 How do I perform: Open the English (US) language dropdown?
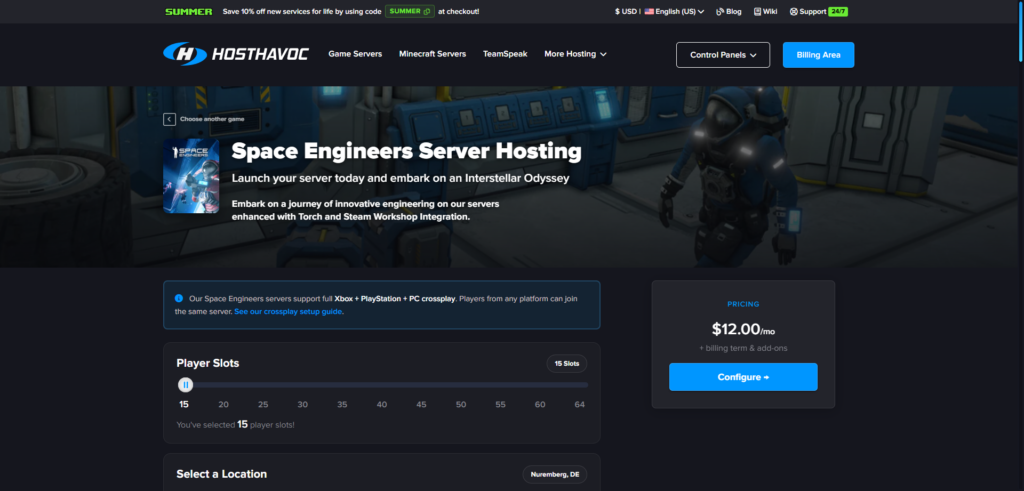click(674, 11)
